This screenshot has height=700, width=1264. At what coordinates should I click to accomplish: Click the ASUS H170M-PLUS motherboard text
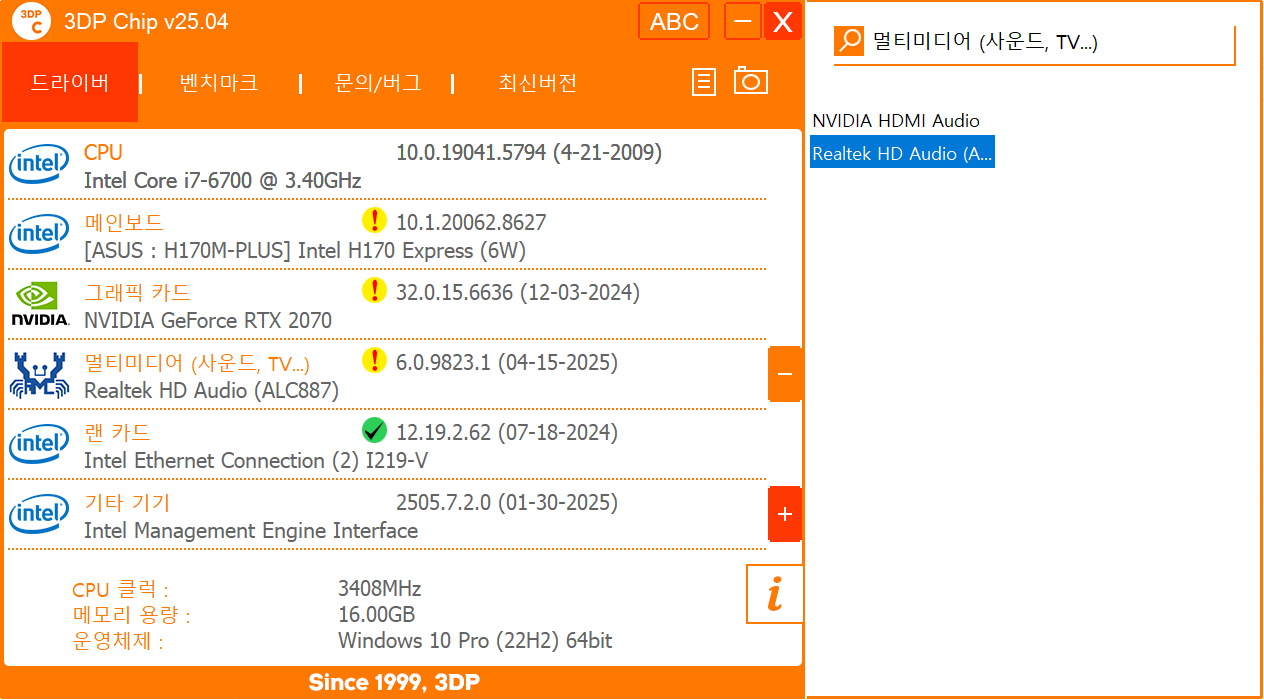coord(305,251)
